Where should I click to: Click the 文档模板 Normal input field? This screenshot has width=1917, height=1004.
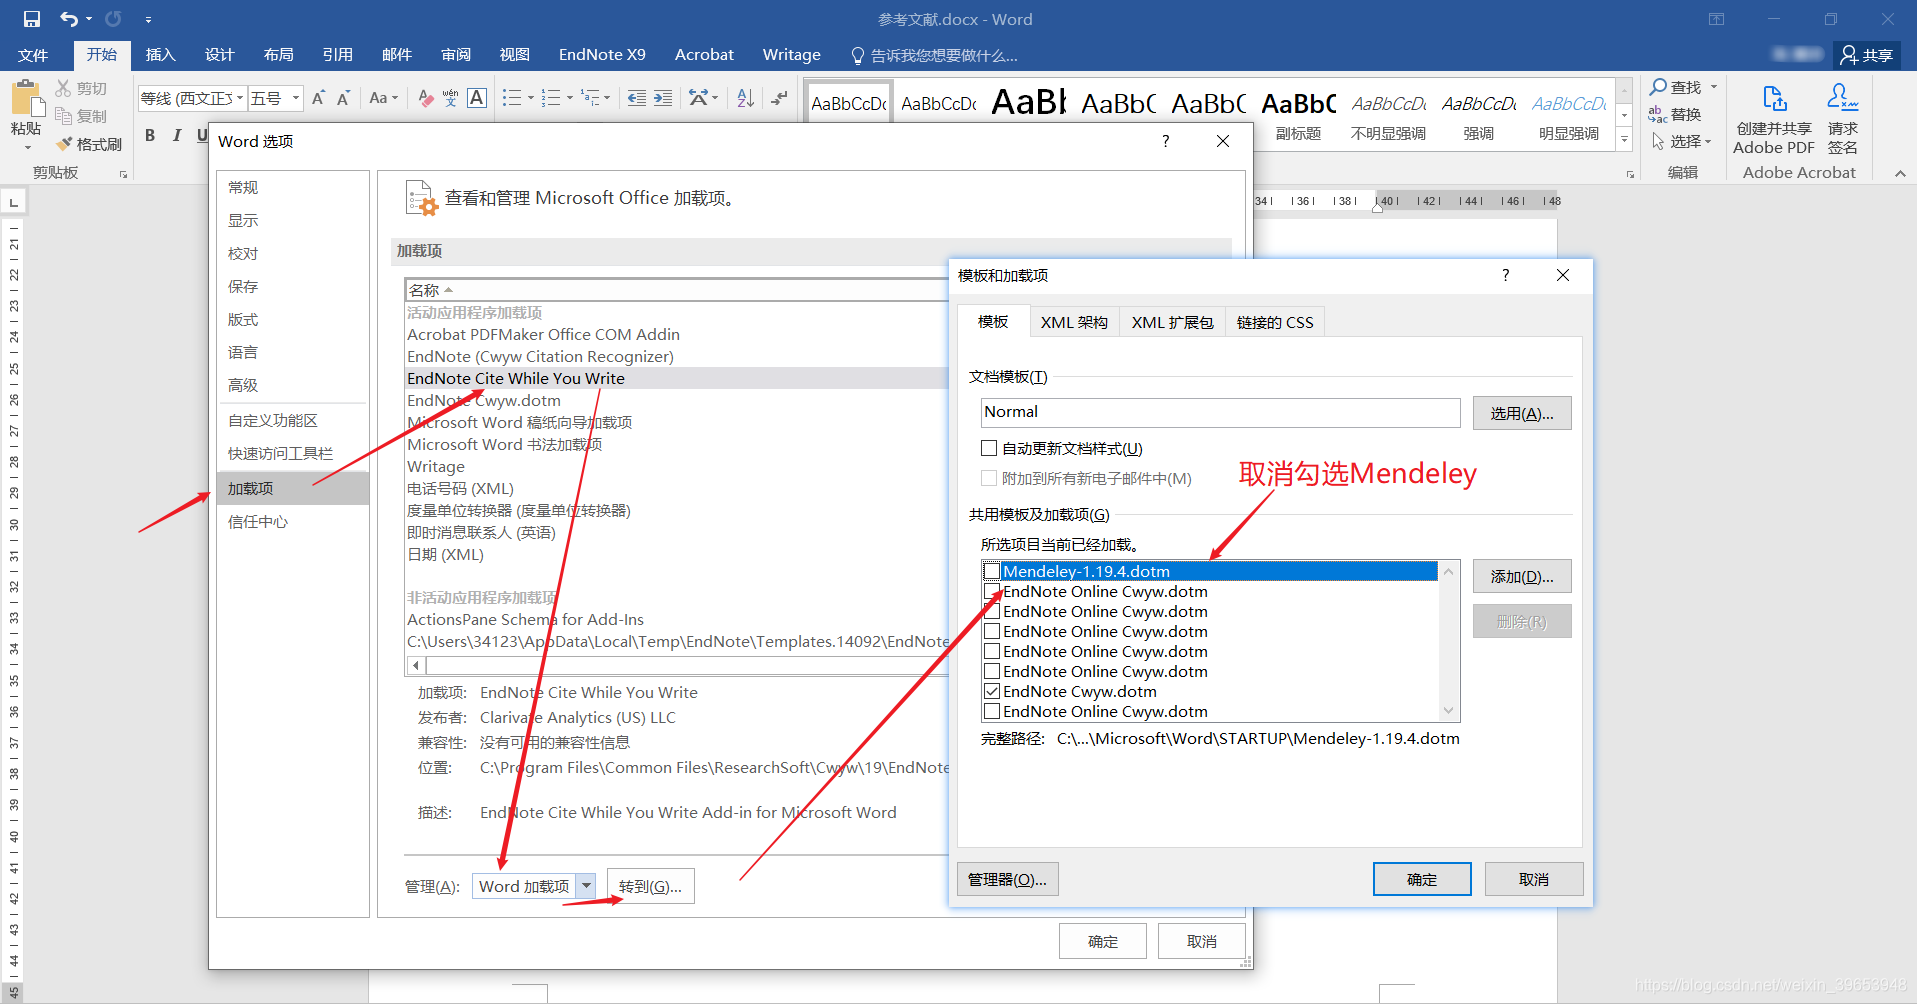(1220, 412)
